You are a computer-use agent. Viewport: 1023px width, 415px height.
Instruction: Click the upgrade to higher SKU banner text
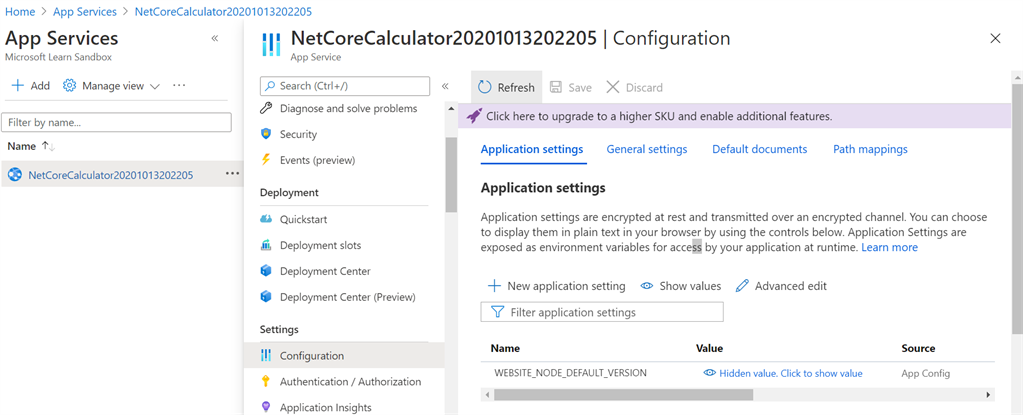(659, 117)
